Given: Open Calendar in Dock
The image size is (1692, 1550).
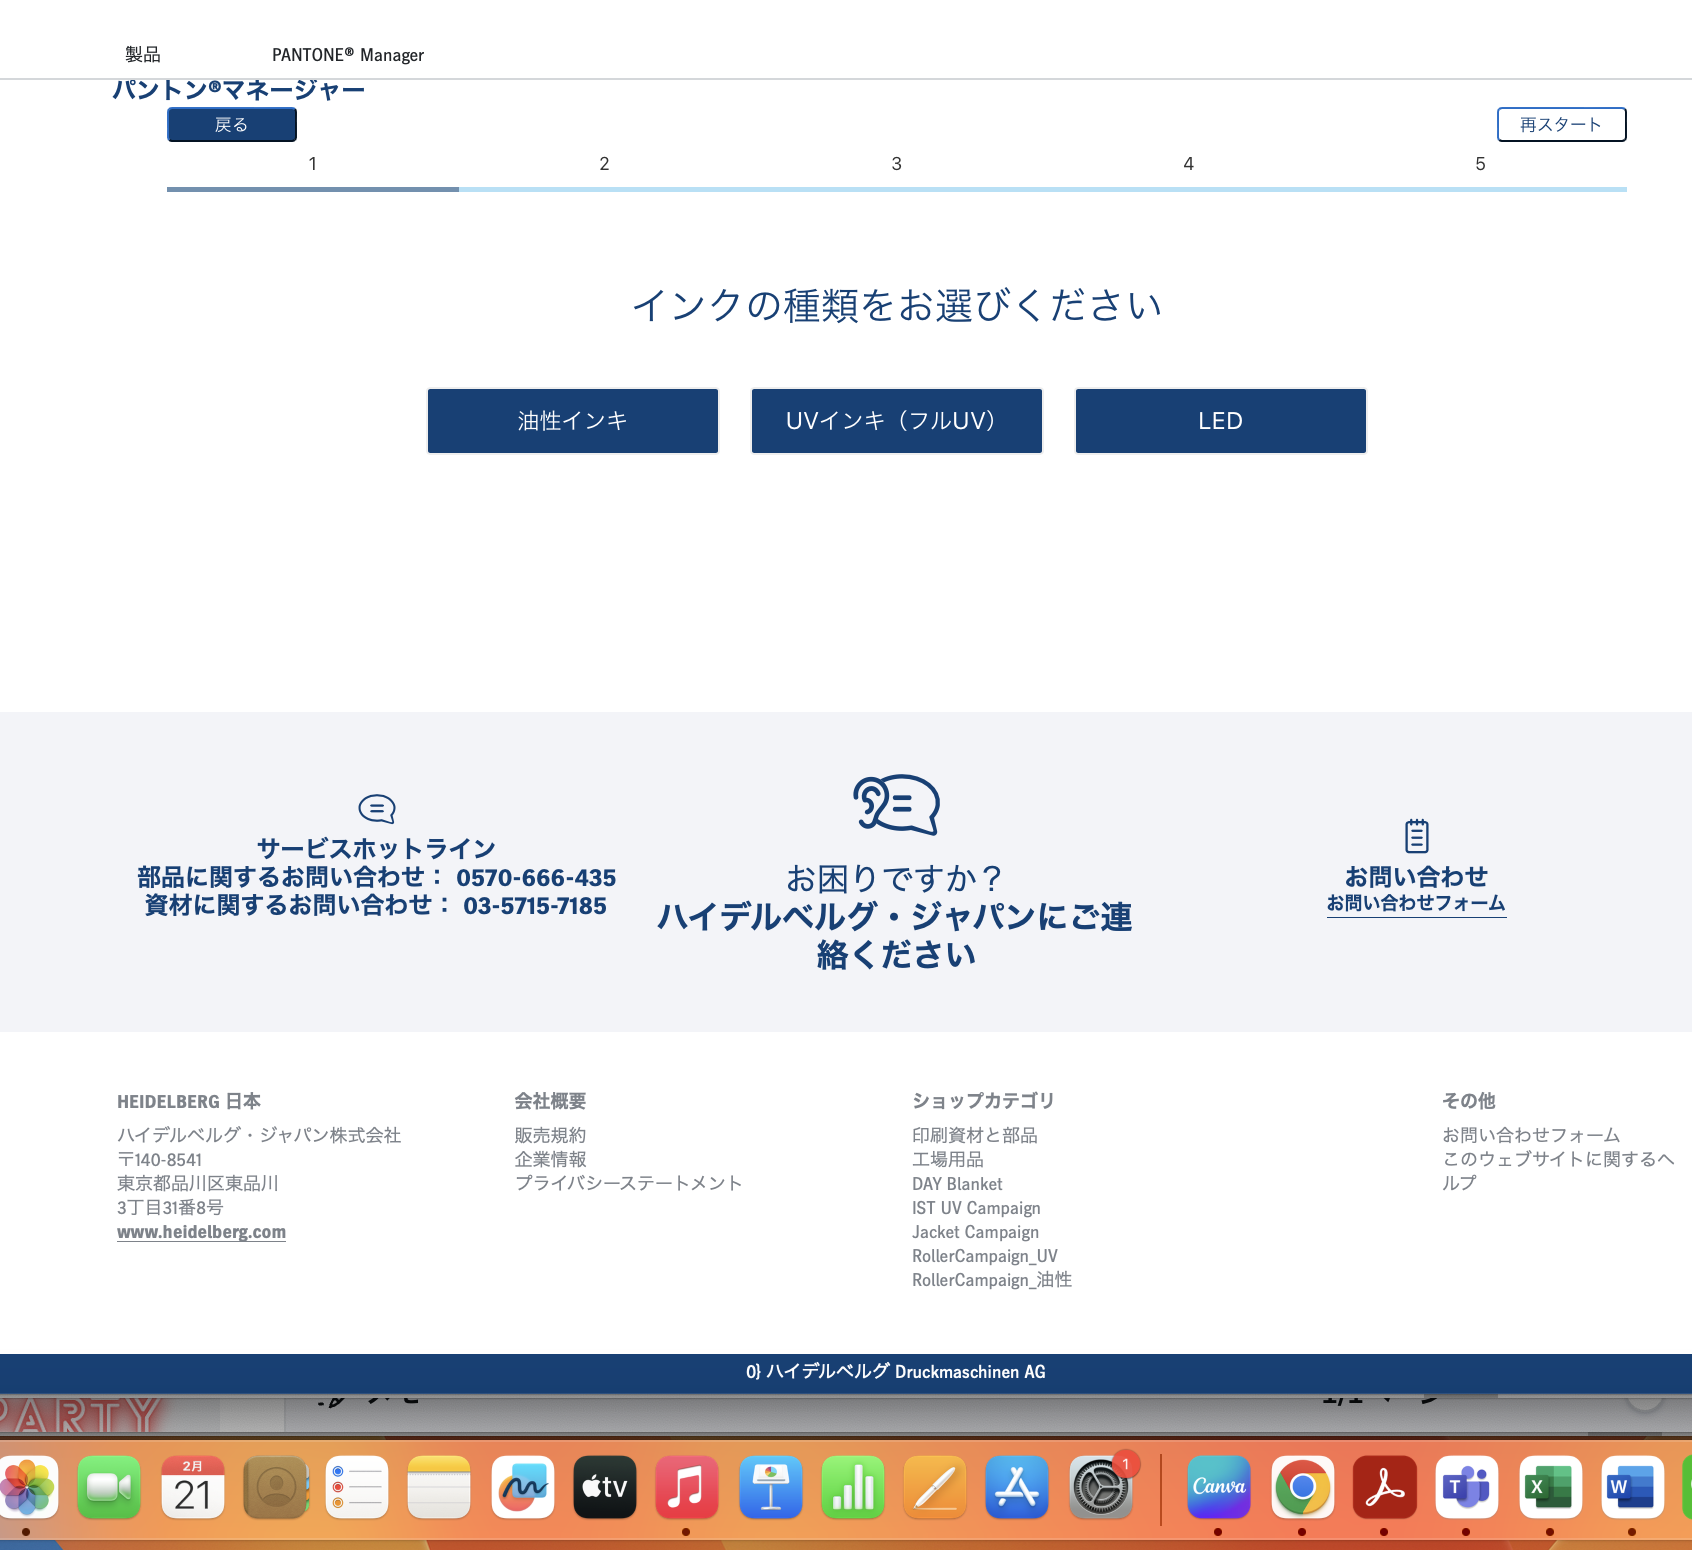Looking at the screenshot, I should click(193, 1488).
